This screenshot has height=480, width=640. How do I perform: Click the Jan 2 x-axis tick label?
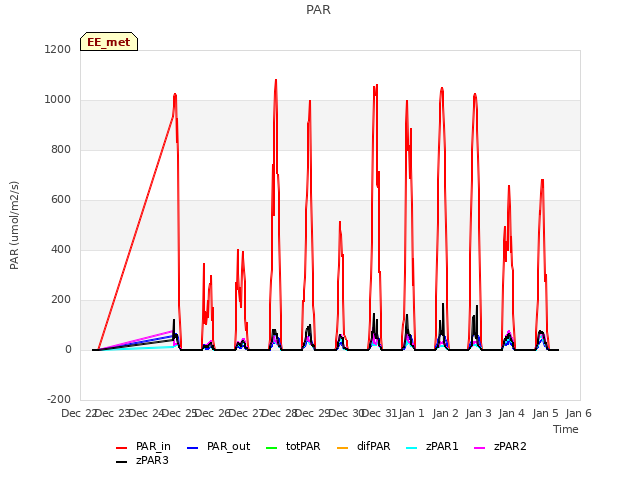coord(445,413)
